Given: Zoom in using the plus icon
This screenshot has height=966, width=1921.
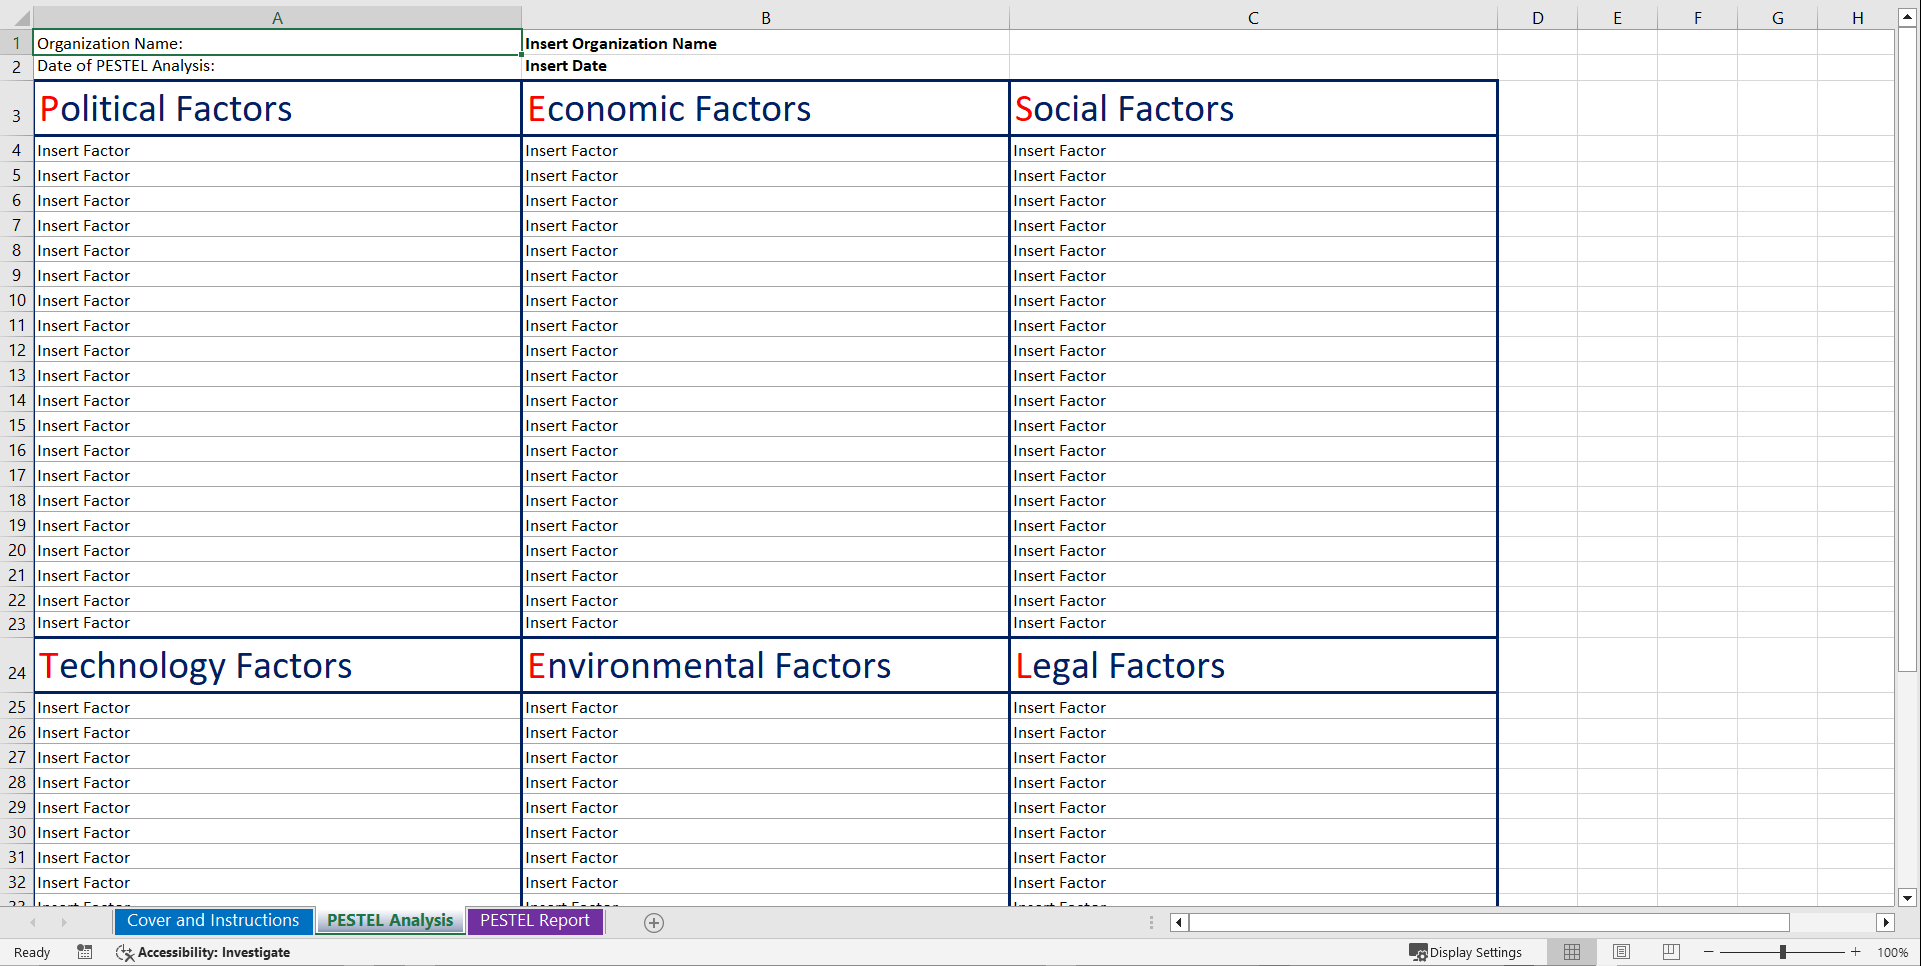Looking at the screenshot, I should pyautogui.click(x=1855, y=952).
